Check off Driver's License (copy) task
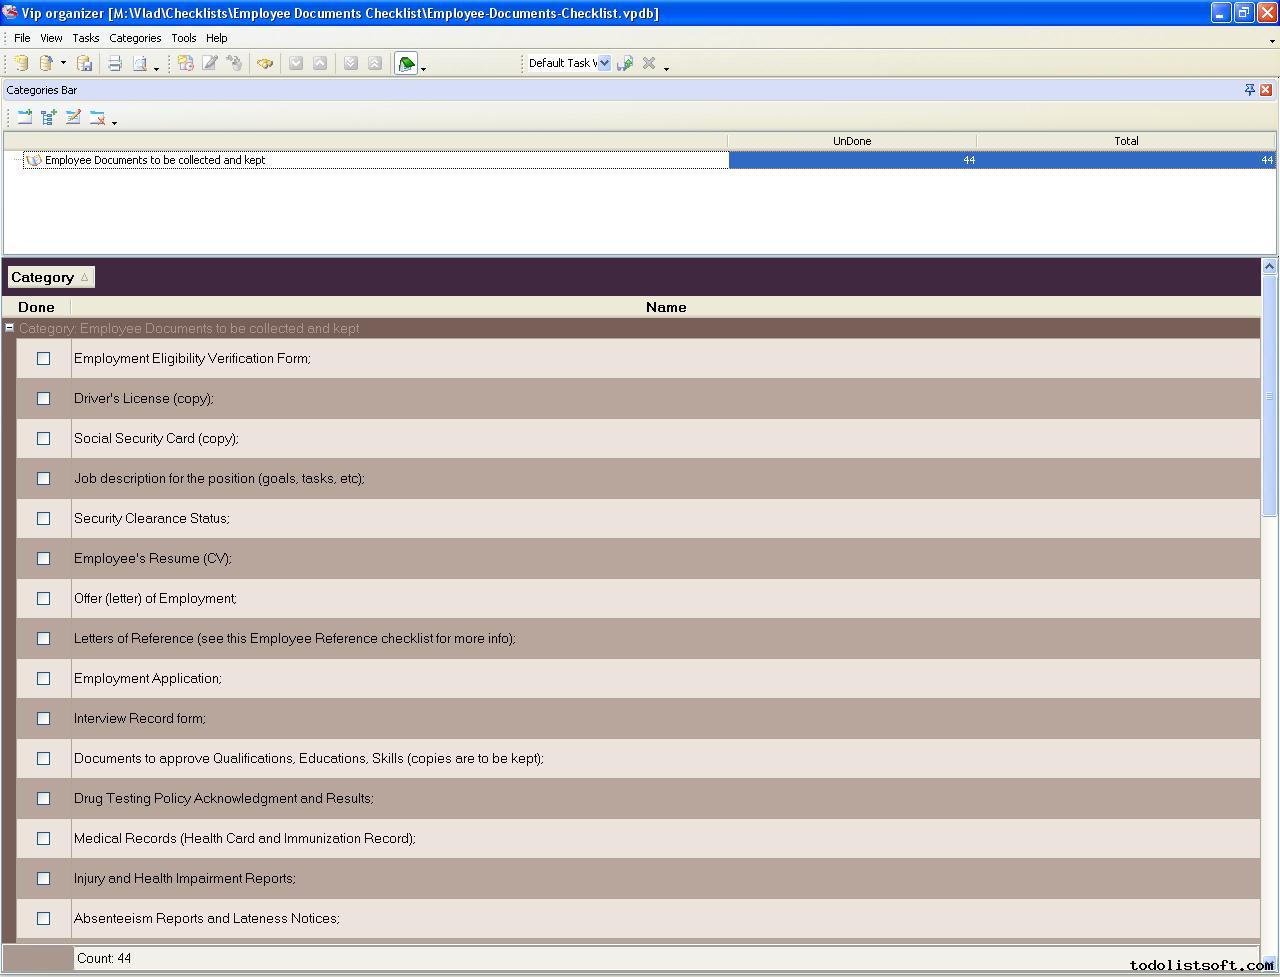Screen dimensions: 1280x977 (x=43, y=398)
